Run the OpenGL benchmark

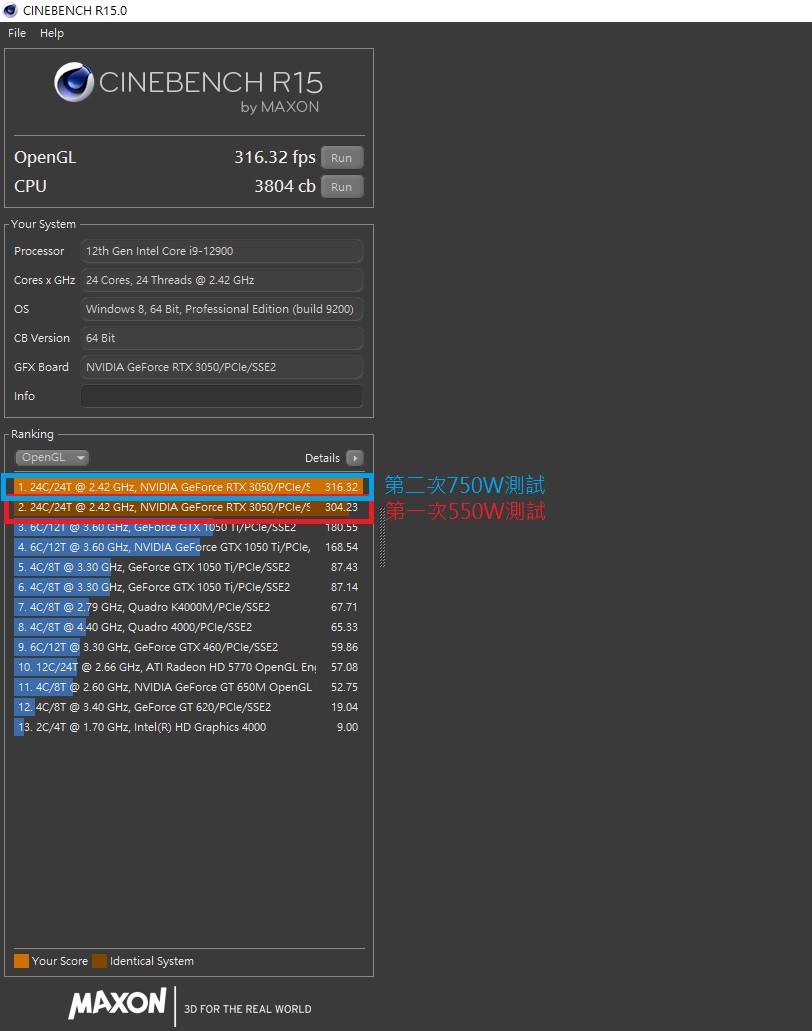(x=342, y=158)
